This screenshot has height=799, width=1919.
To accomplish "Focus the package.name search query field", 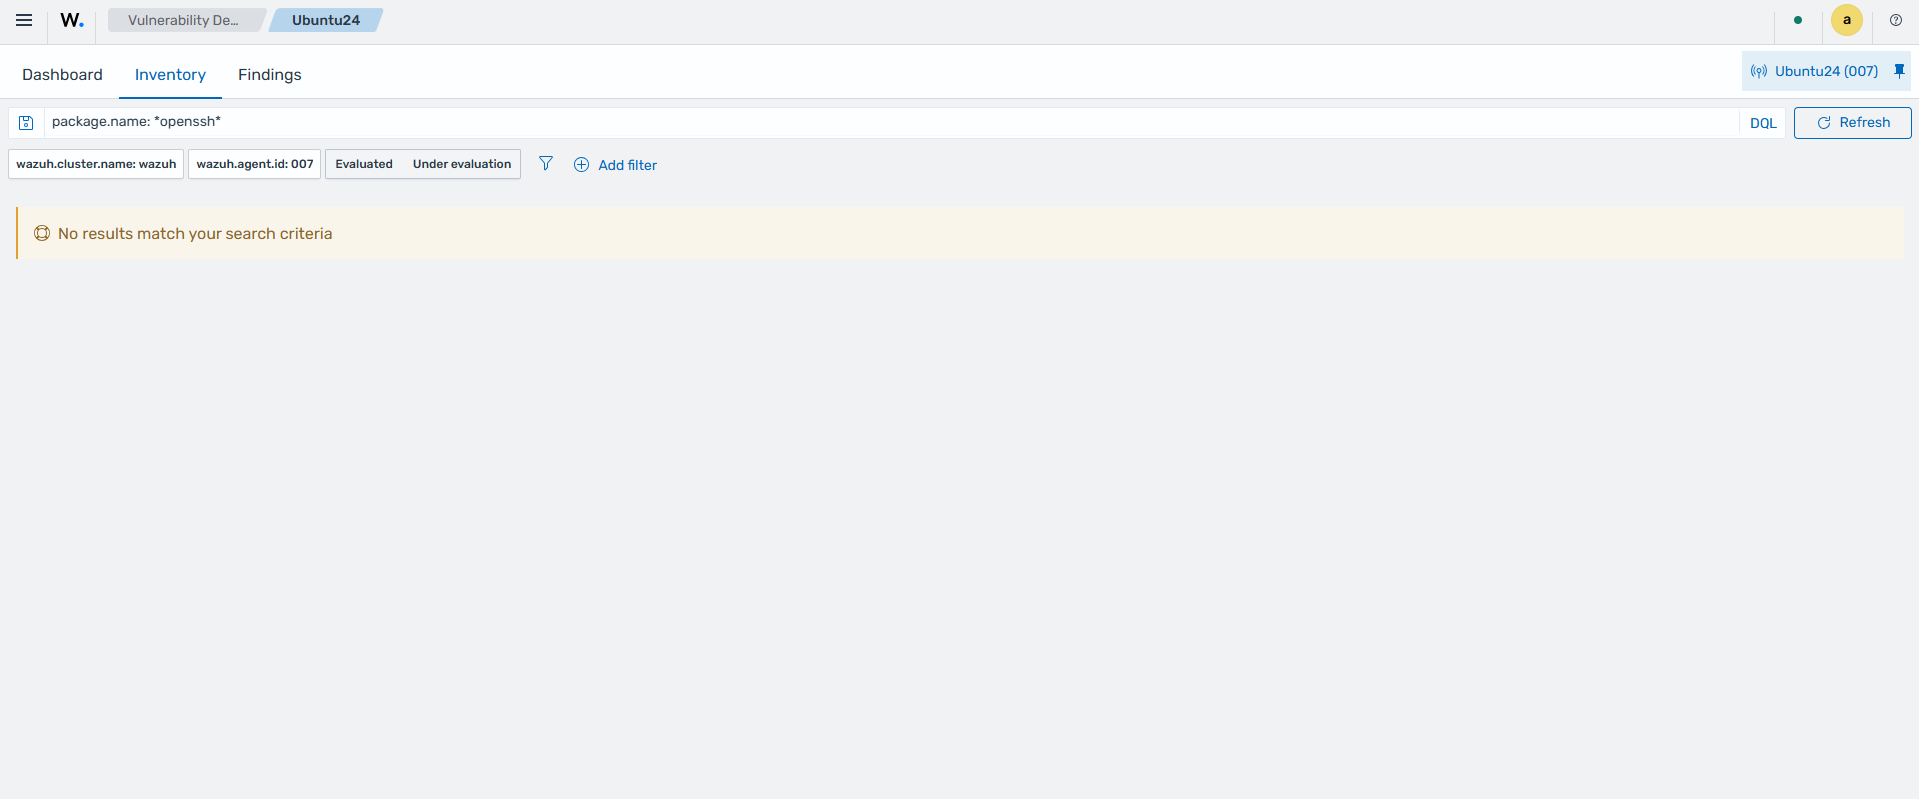I will click(x=892, y=122).
